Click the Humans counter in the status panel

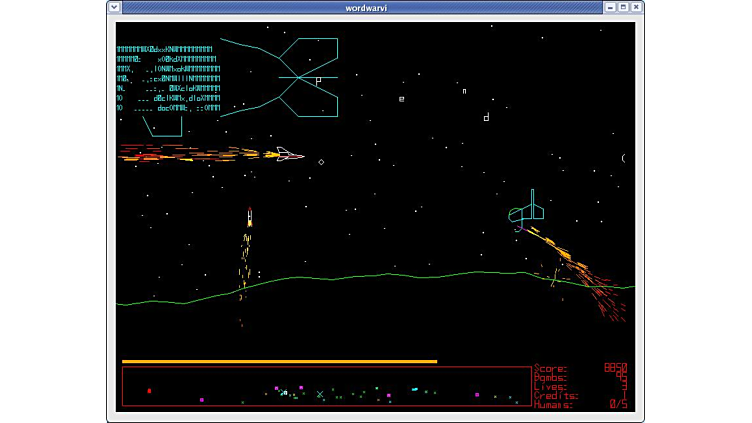[x=580, y=404]
